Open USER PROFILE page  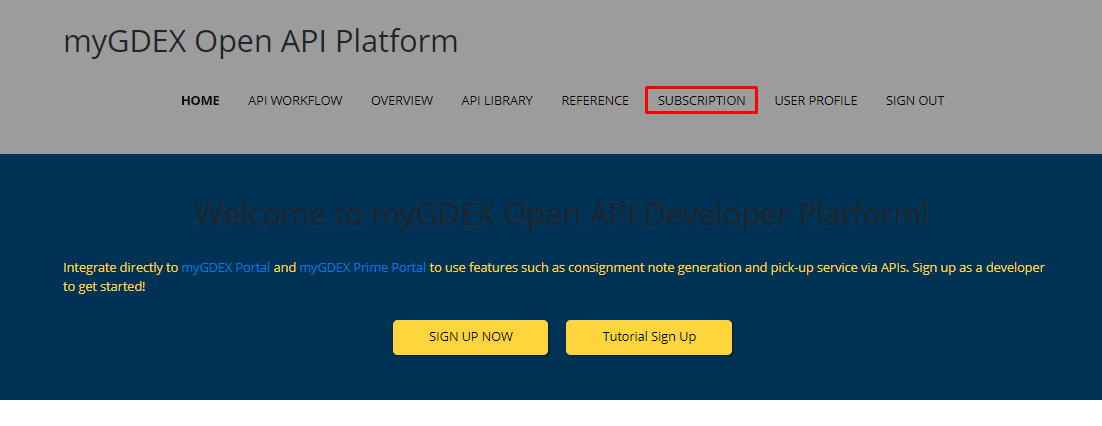point(816,101)
